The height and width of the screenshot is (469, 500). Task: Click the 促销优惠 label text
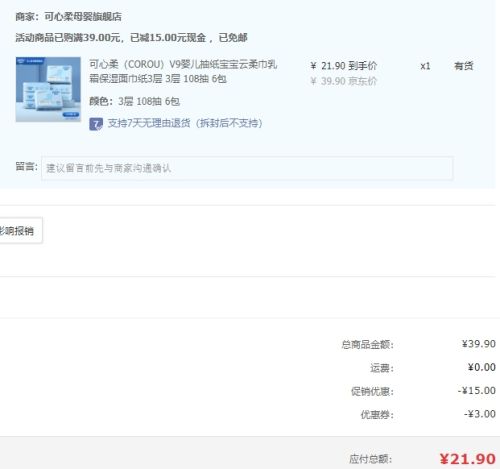click(372, 391)
